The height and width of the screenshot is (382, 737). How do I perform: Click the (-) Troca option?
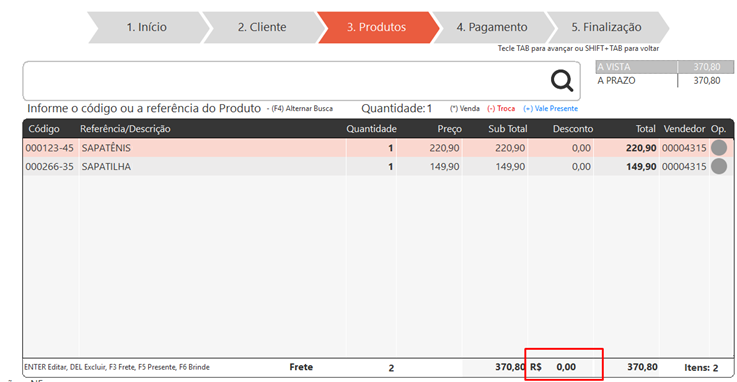(x=501, y=109)
